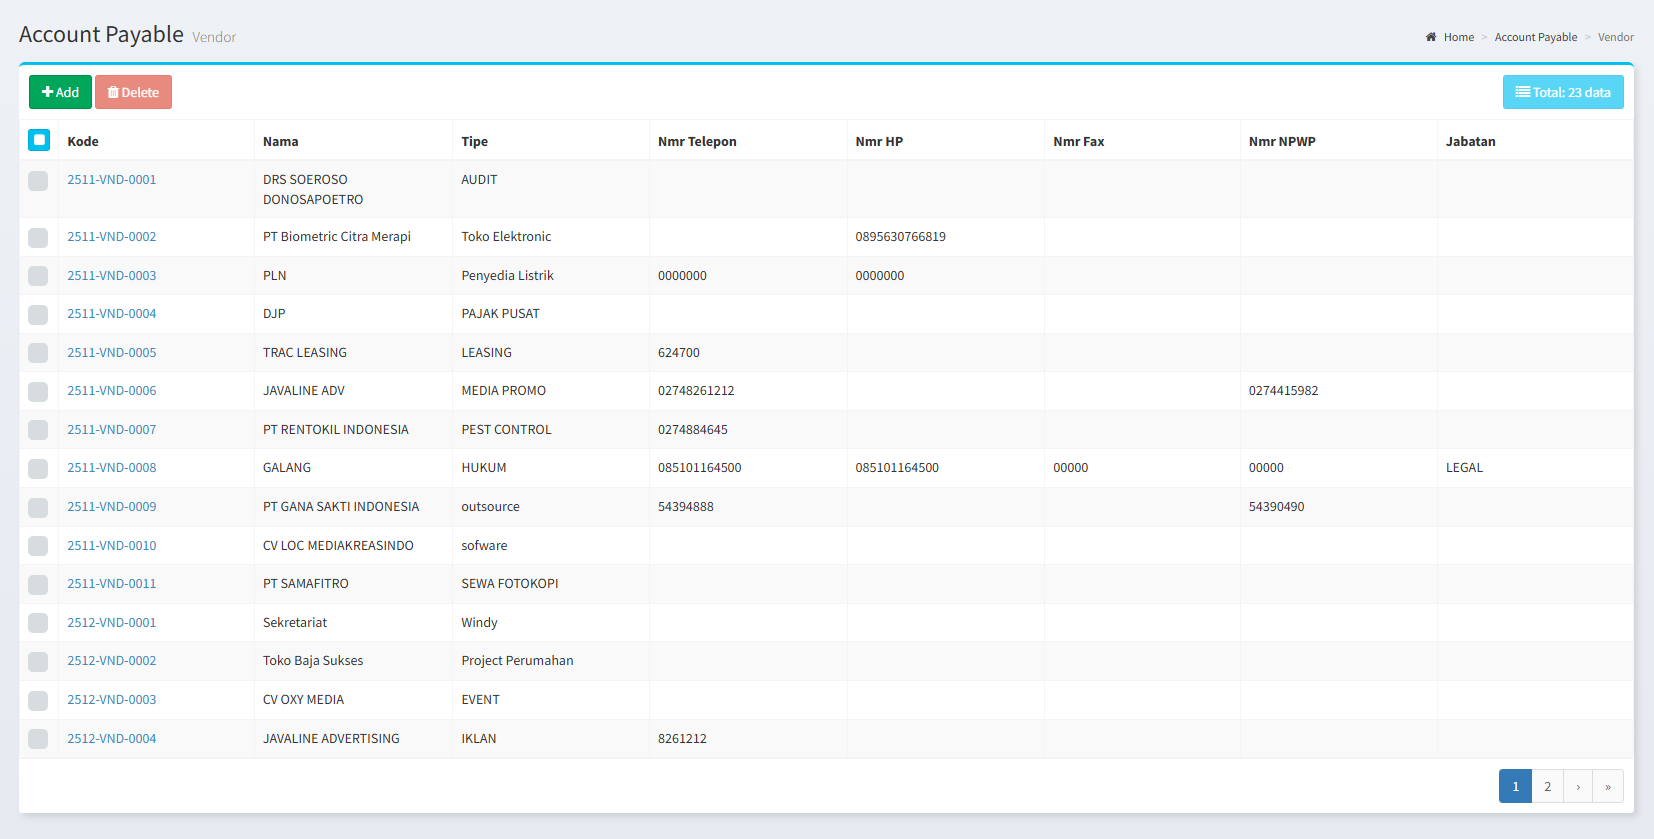
Task: Open Account Payable breadcrumb link
Action: (x=1535, y=37)
